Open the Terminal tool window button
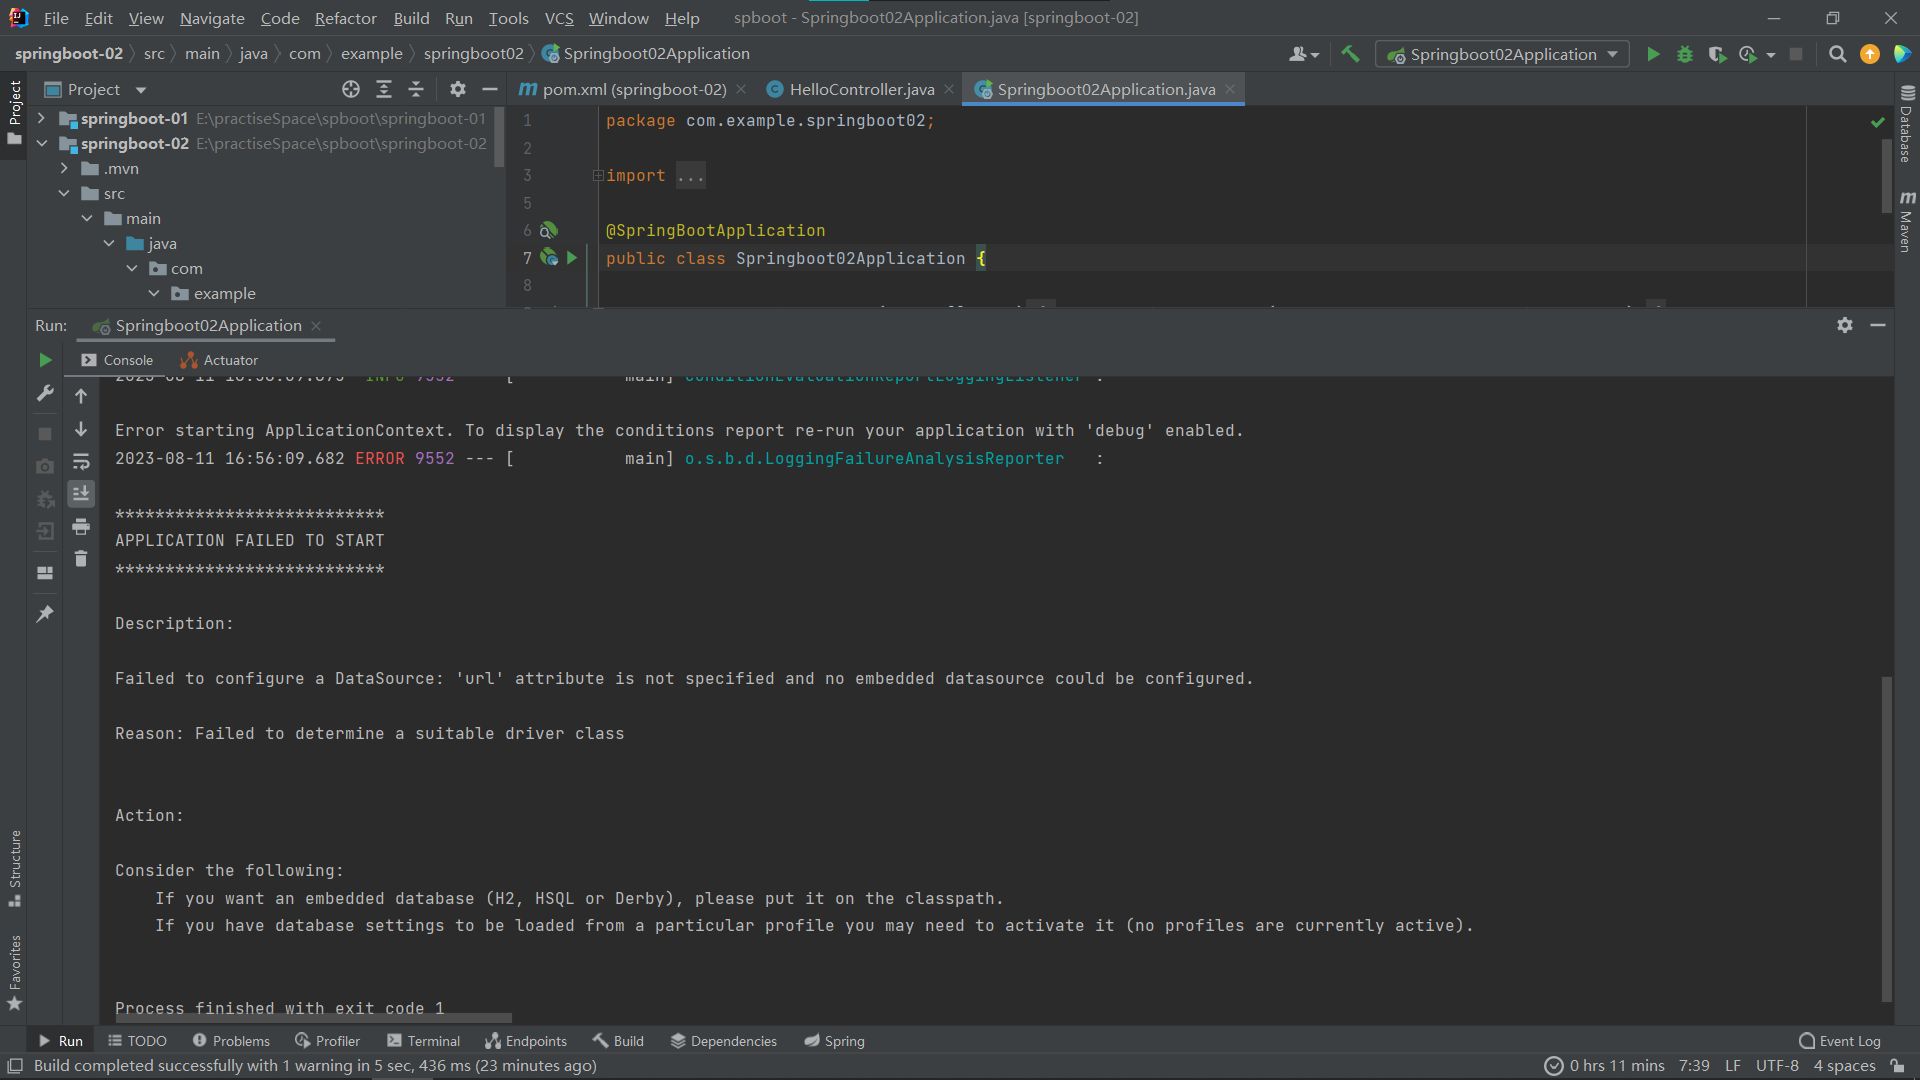 click(424, 1041)
